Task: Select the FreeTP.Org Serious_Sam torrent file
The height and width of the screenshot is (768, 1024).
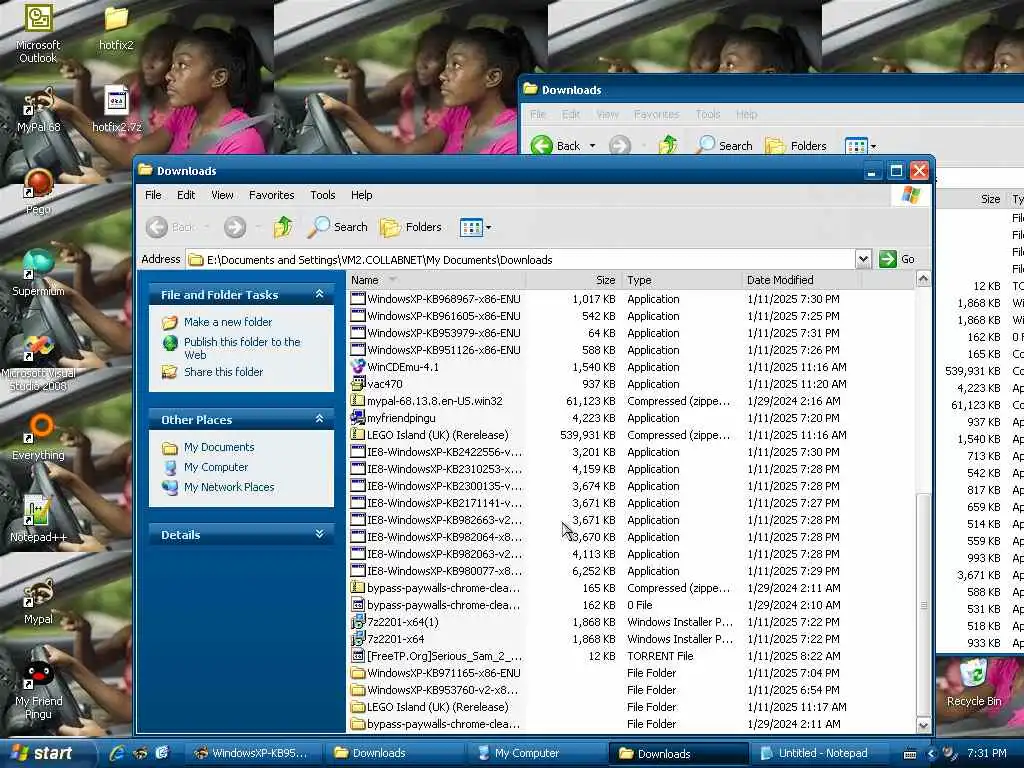Action: pyautogui.click(x=444, y=656)
